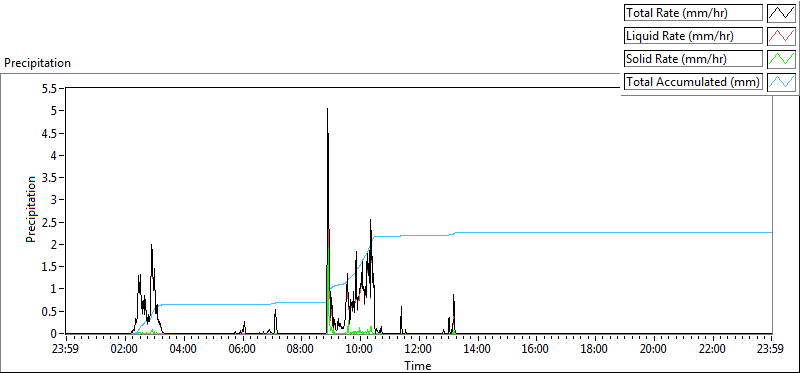Screen dimensions: 800x373
Task: Click the 4.5 y-axis tick label
Action: coord(50,133)
